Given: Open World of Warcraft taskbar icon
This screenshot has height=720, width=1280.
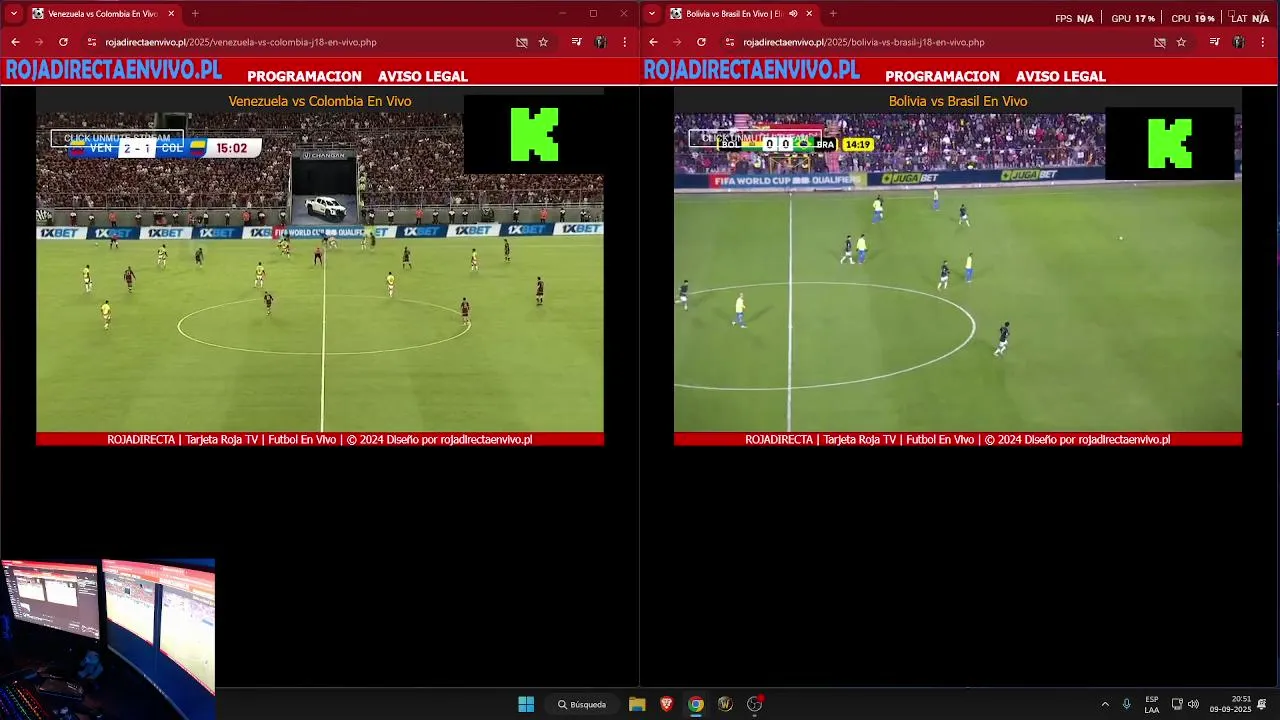Looking at the screenshot, I should (x=725, y=704).
